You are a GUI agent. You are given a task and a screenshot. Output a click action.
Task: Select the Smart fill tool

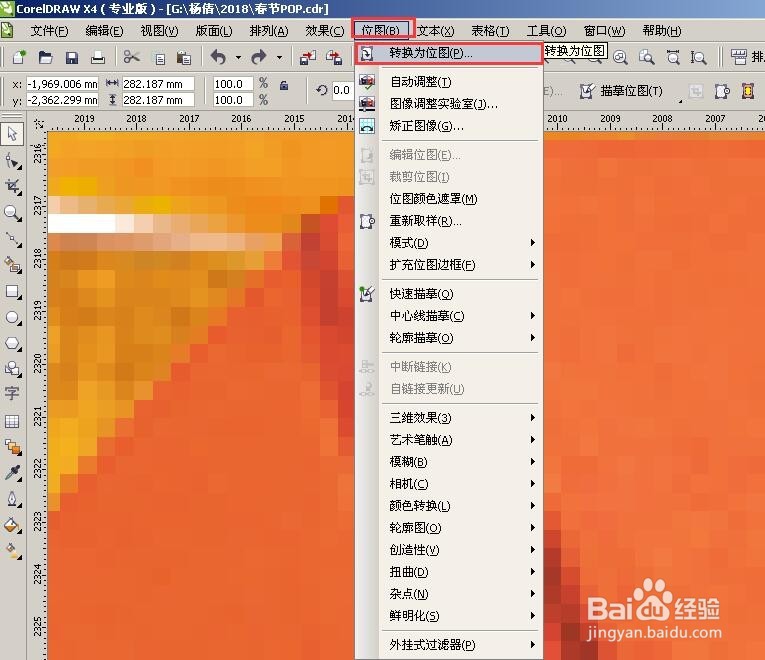[12, 266]
